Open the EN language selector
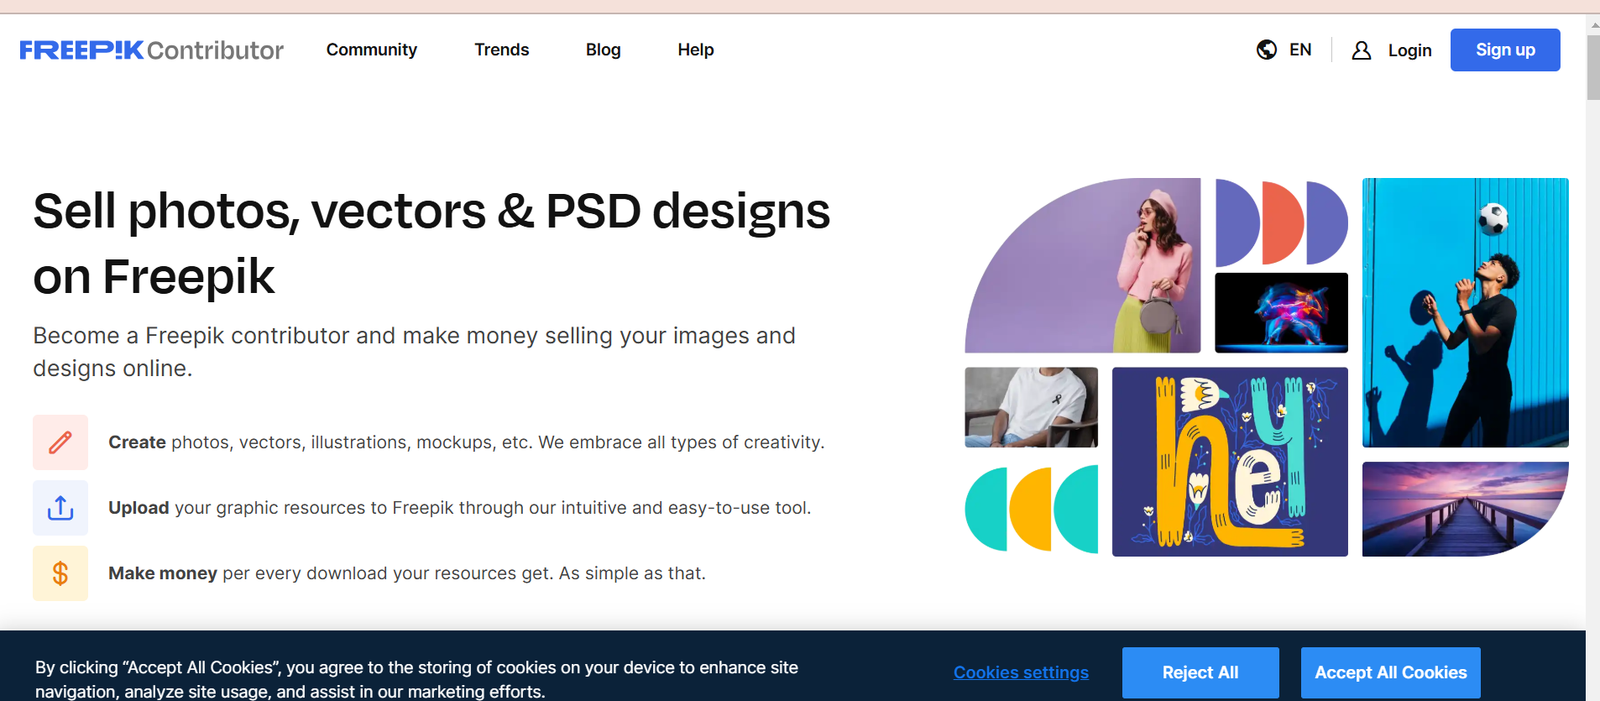Image resolution: width=1600 pixels, height=701 pixels. [x=1300, y=50]
